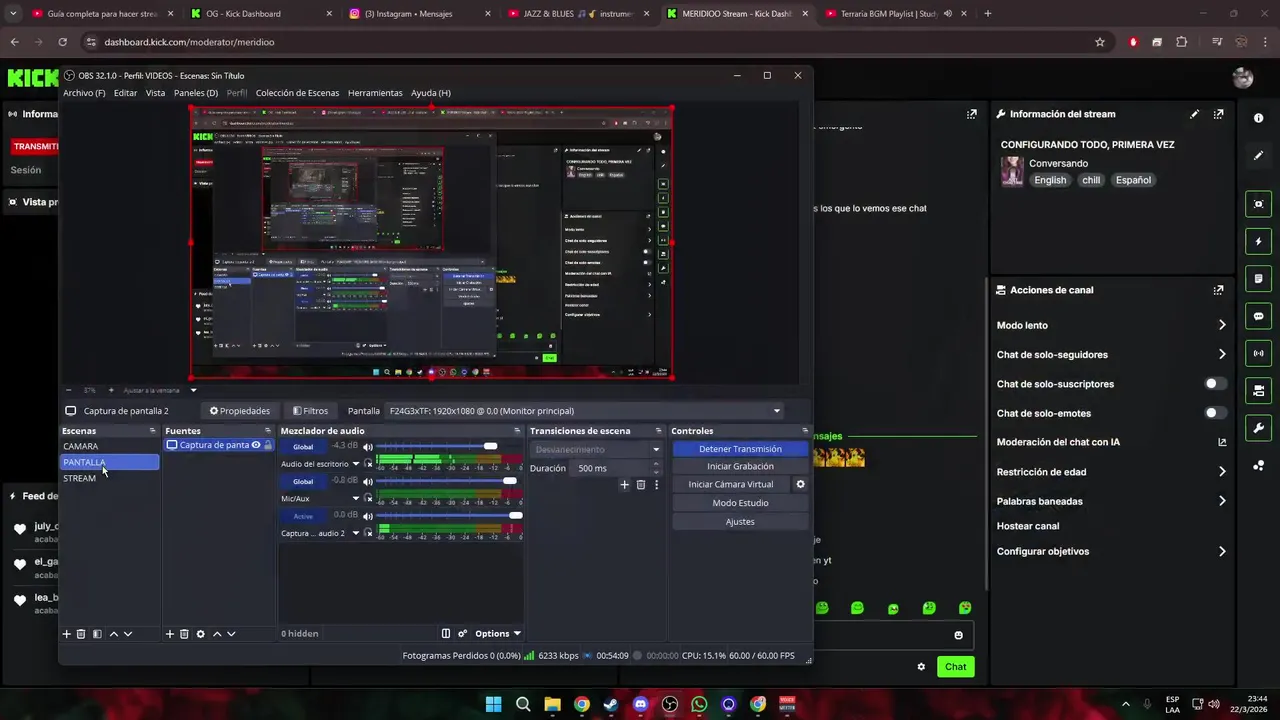This screenshot has height=720, width=1280.
Task: Toggle Chat de solo-emotes switch
Action: (x=1215, y=413)
